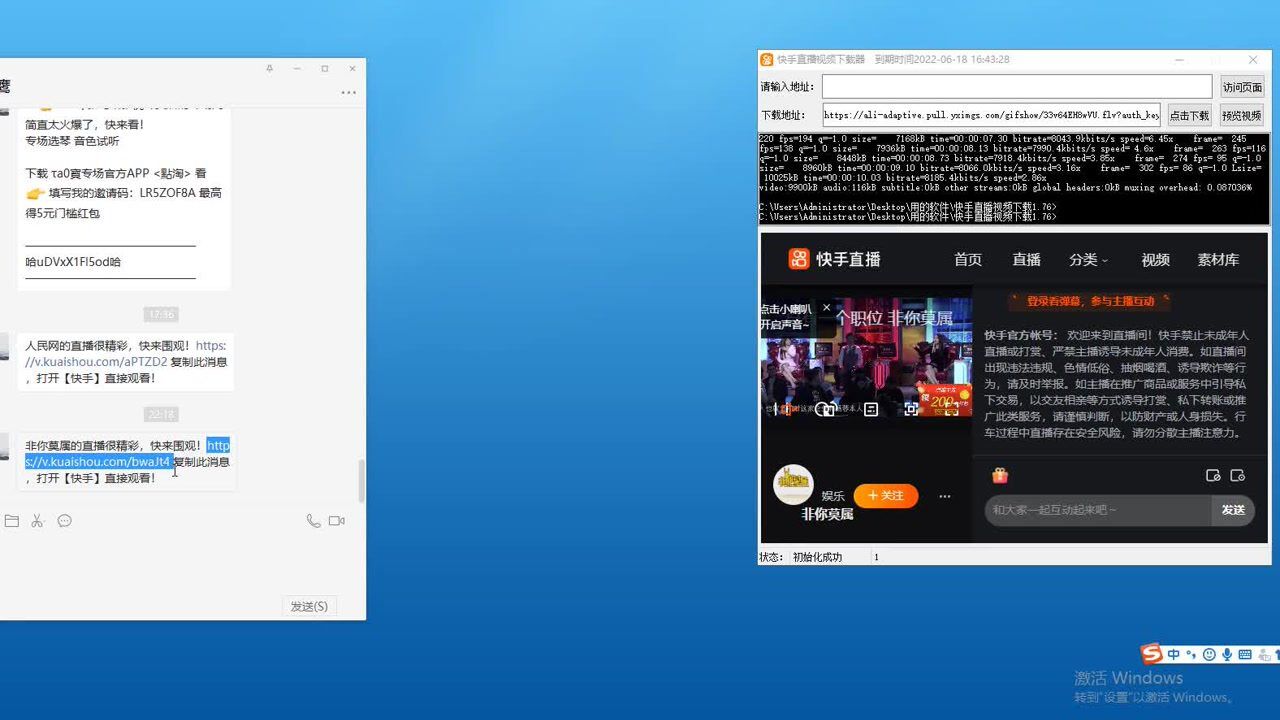This screenshot has height=720, width=1280.
Task: Click the 请输入地址 input field
Action: (1017, 87)
